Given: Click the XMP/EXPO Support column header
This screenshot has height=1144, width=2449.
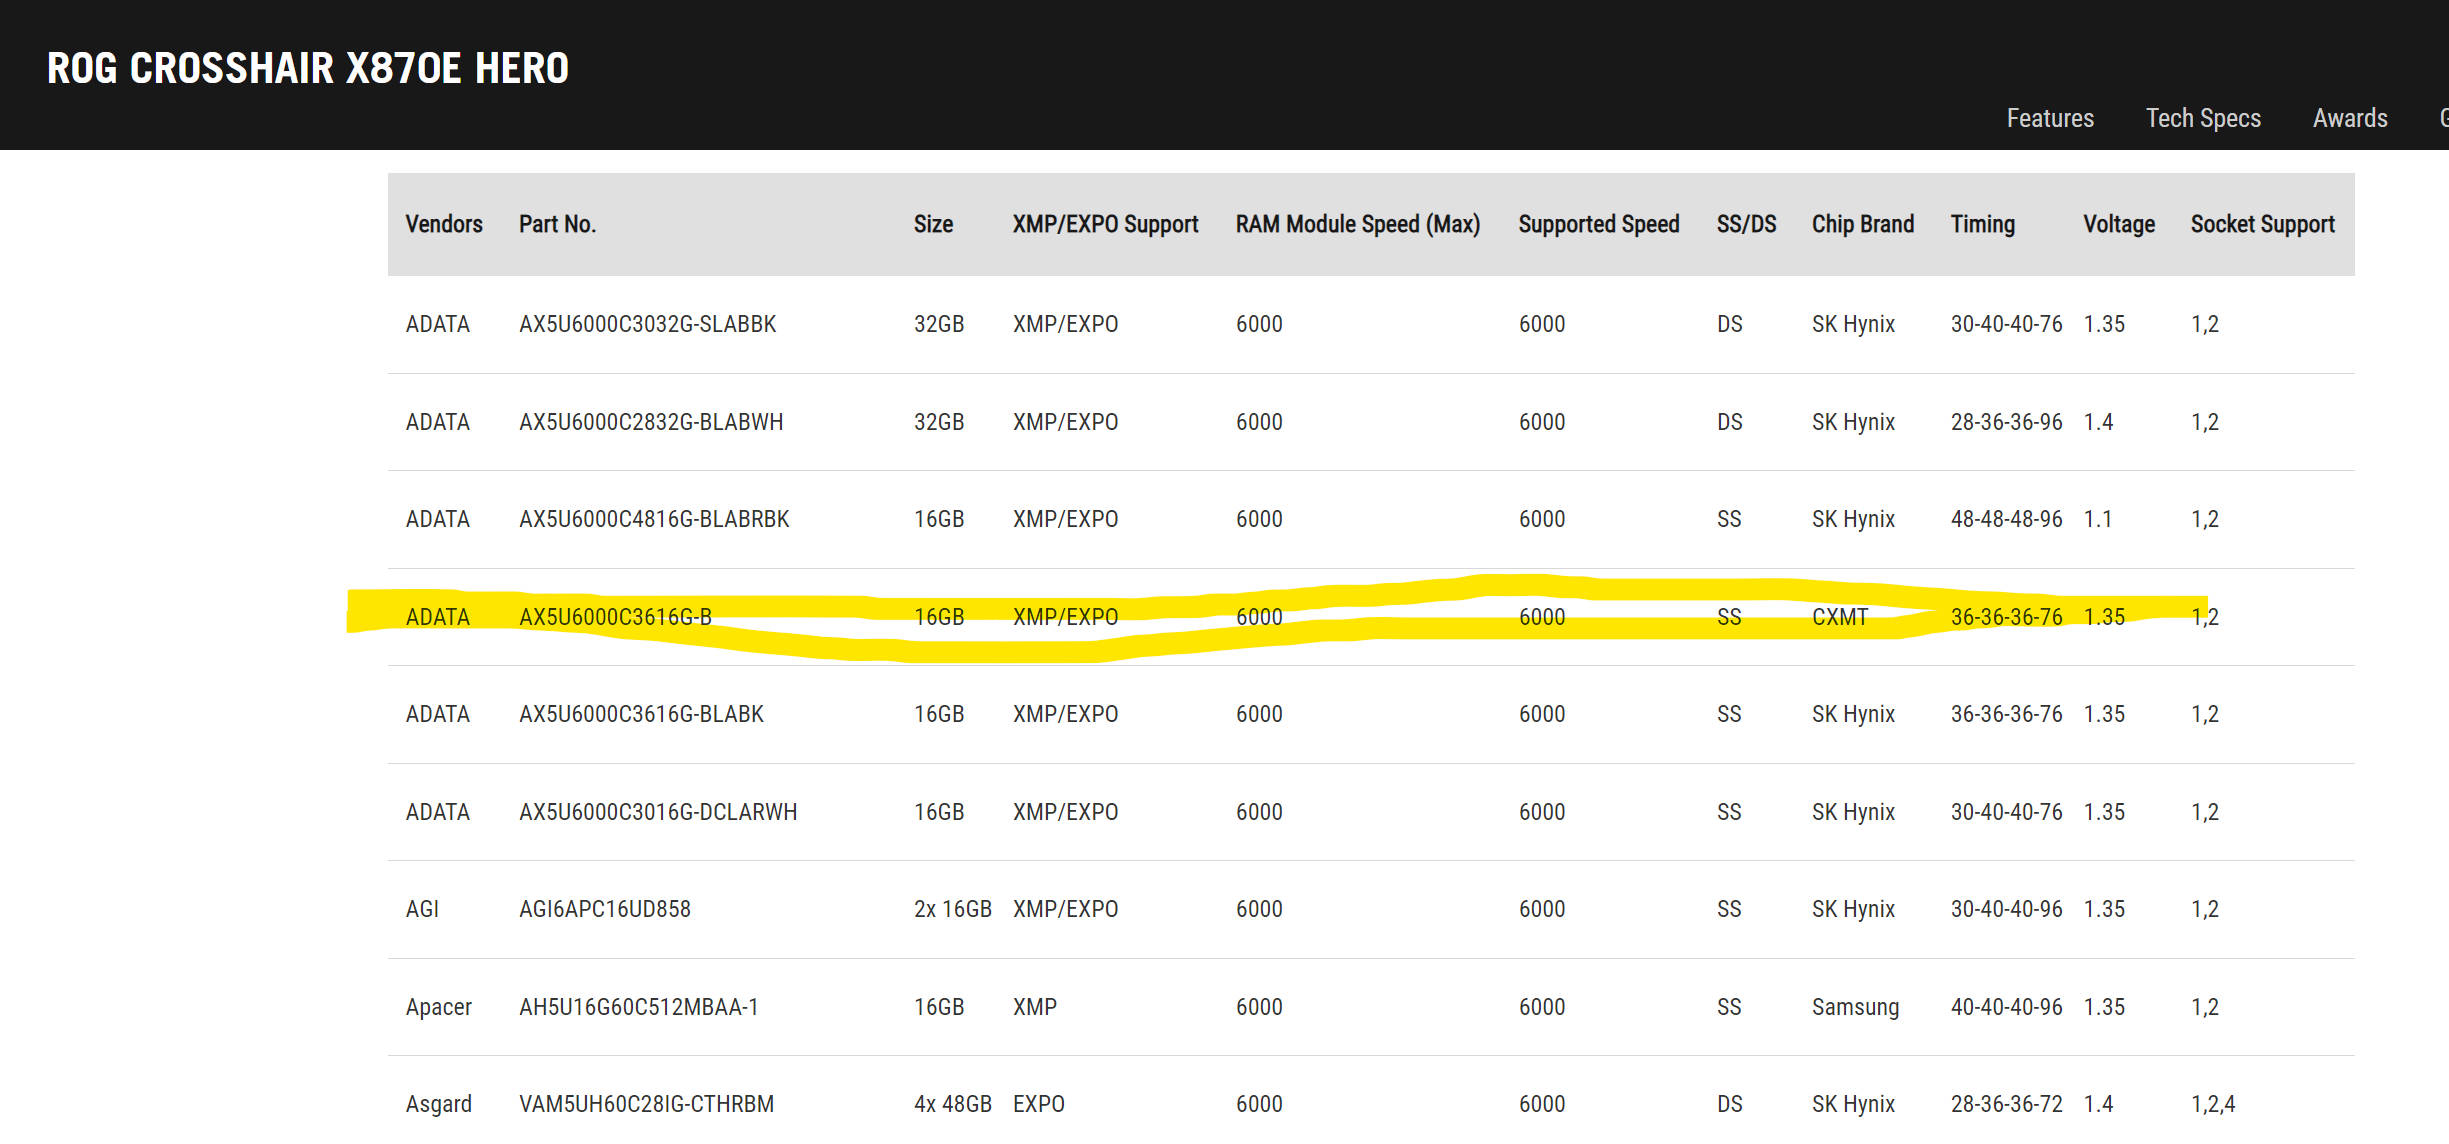Looking at the screenshot, I should coord(1105,224).
